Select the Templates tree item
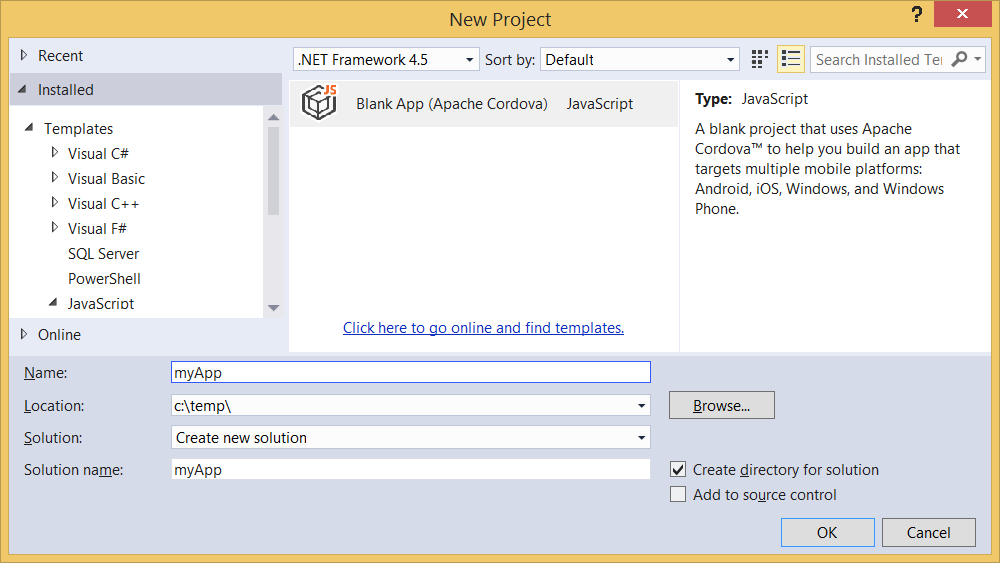 pos(78,129)
